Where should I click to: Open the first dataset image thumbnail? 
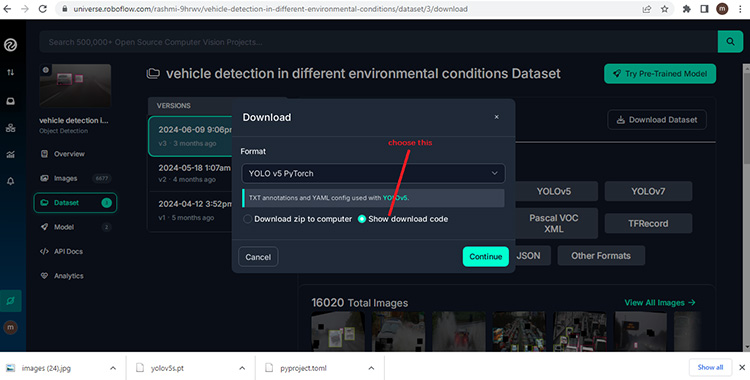[x=338, y=332]
